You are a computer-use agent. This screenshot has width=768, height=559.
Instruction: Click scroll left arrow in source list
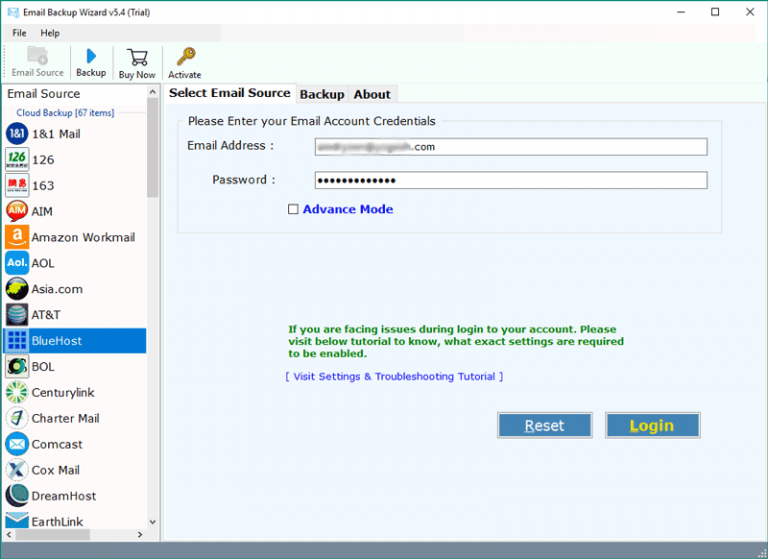pyautogui.click(x=9, y=535)
